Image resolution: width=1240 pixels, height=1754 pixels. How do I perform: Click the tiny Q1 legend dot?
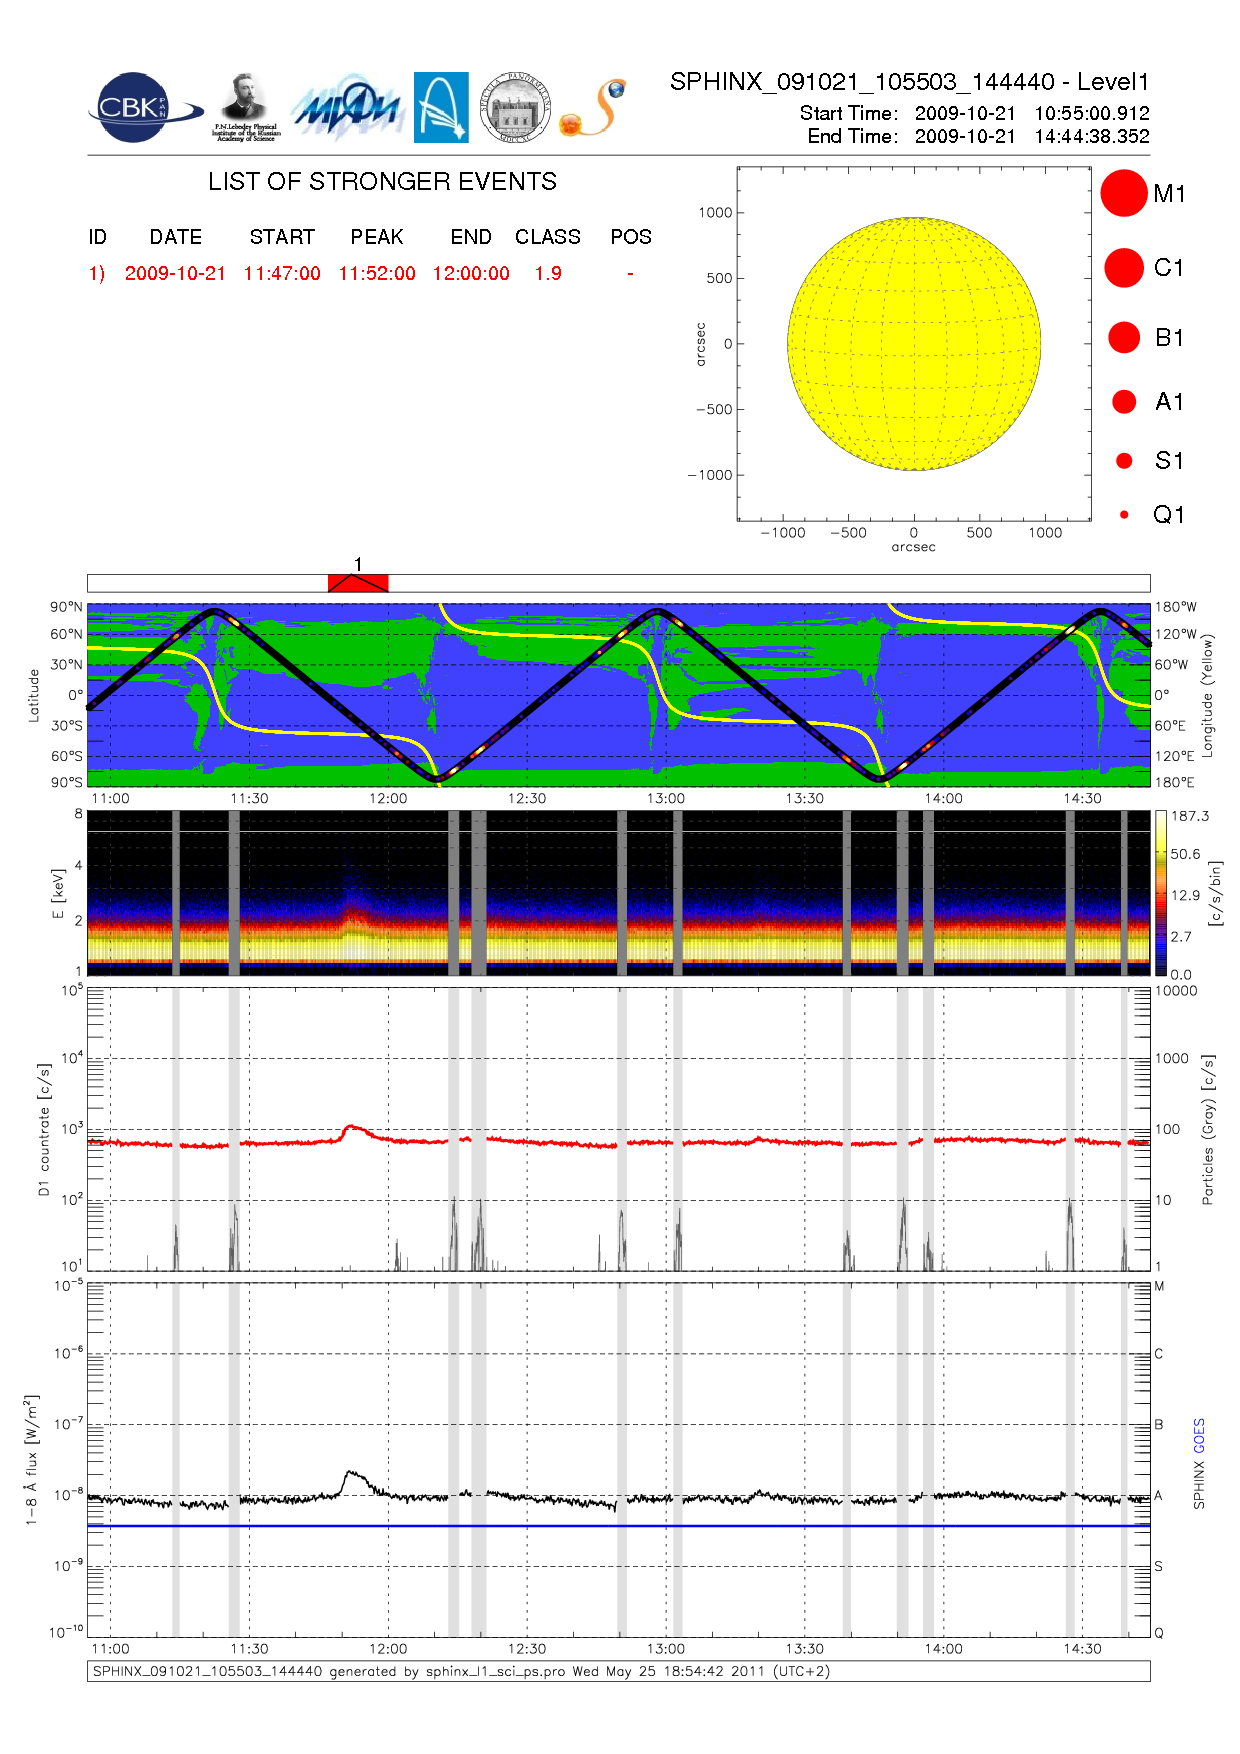pos(1124,515)
